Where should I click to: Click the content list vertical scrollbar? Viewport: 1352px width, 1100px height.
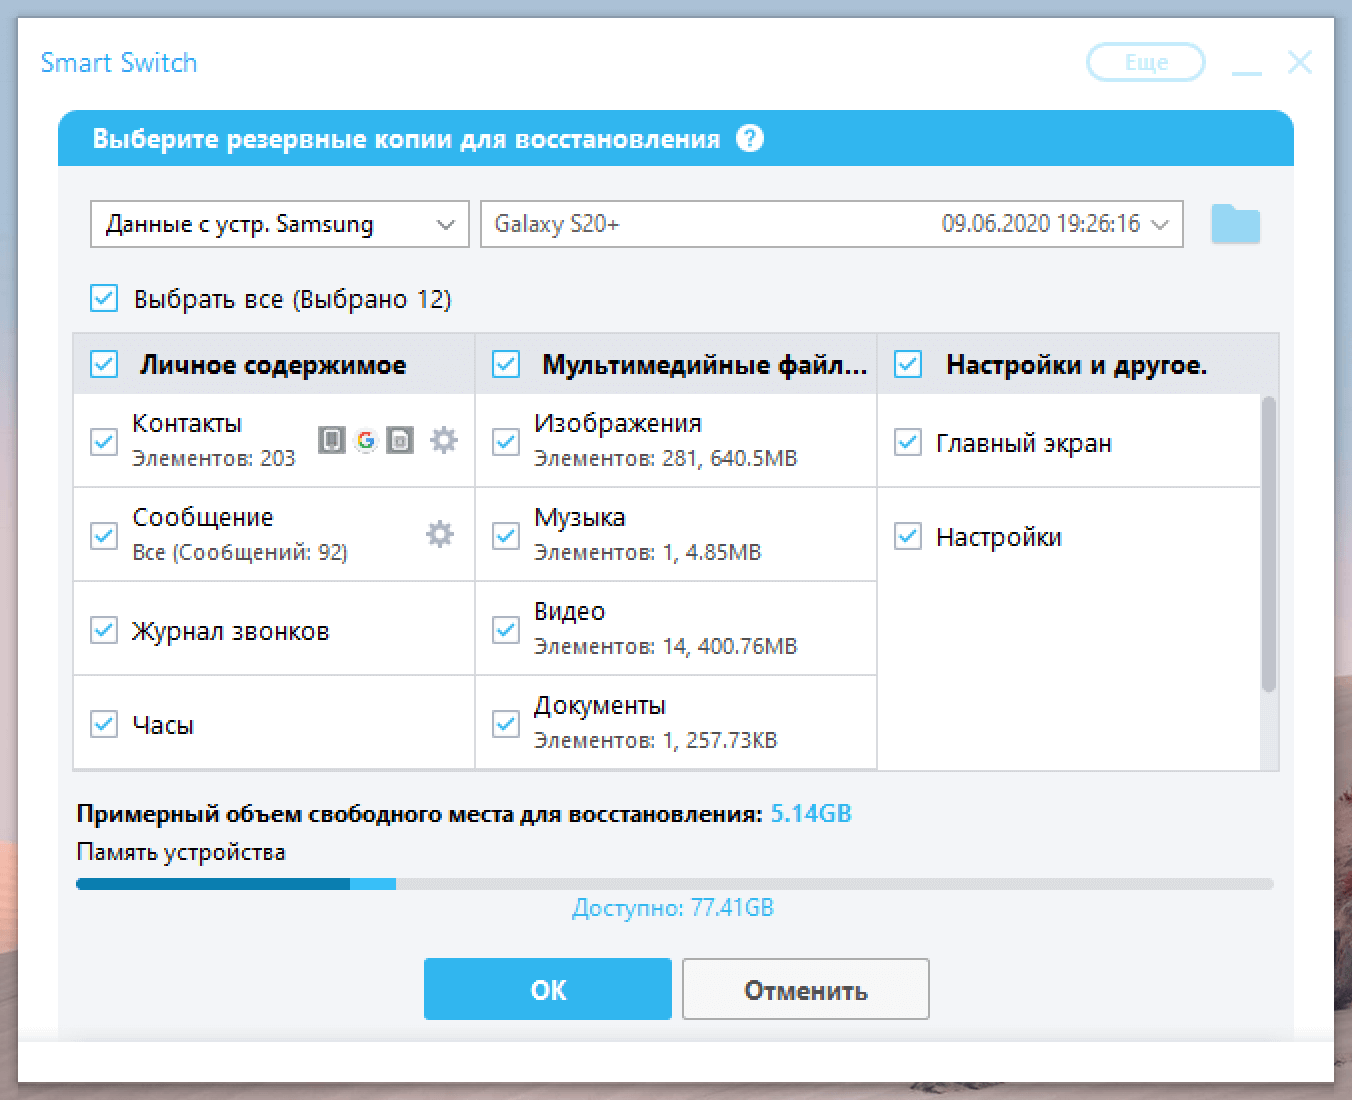pyautogui.click(x=1269, y=545)
